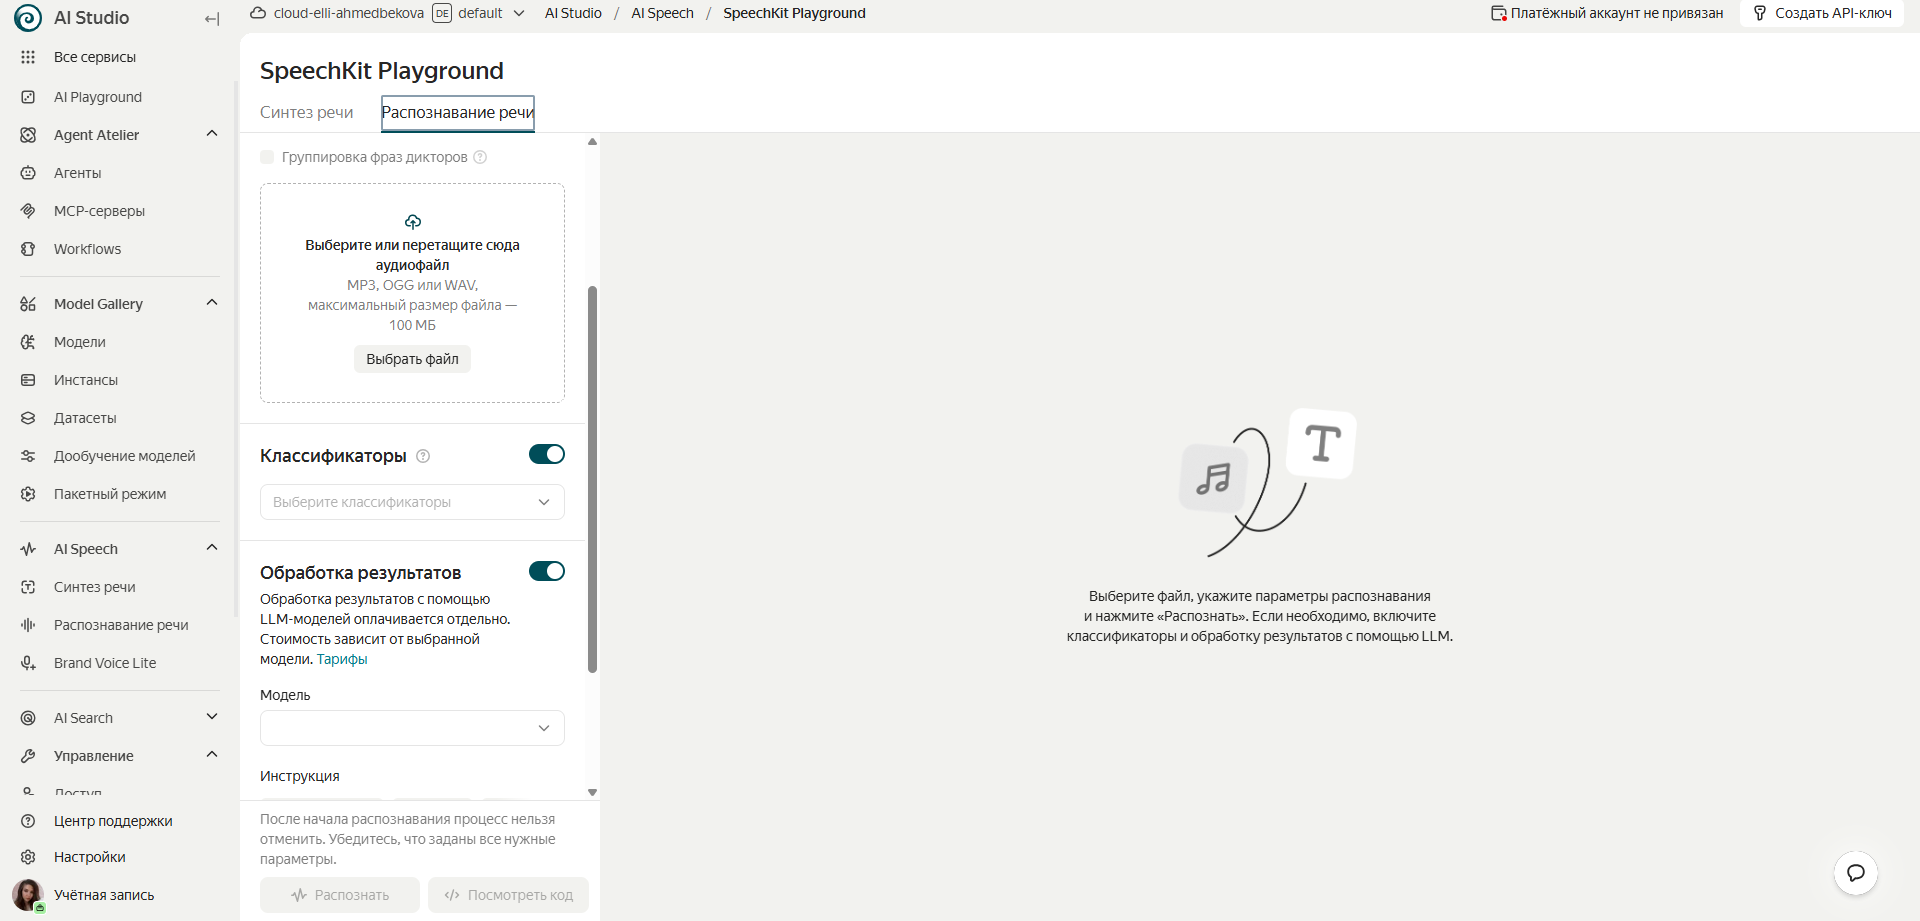This screenshot has width=1920, height=921.
Task: Open the Тарифы link
Action: 342,659
